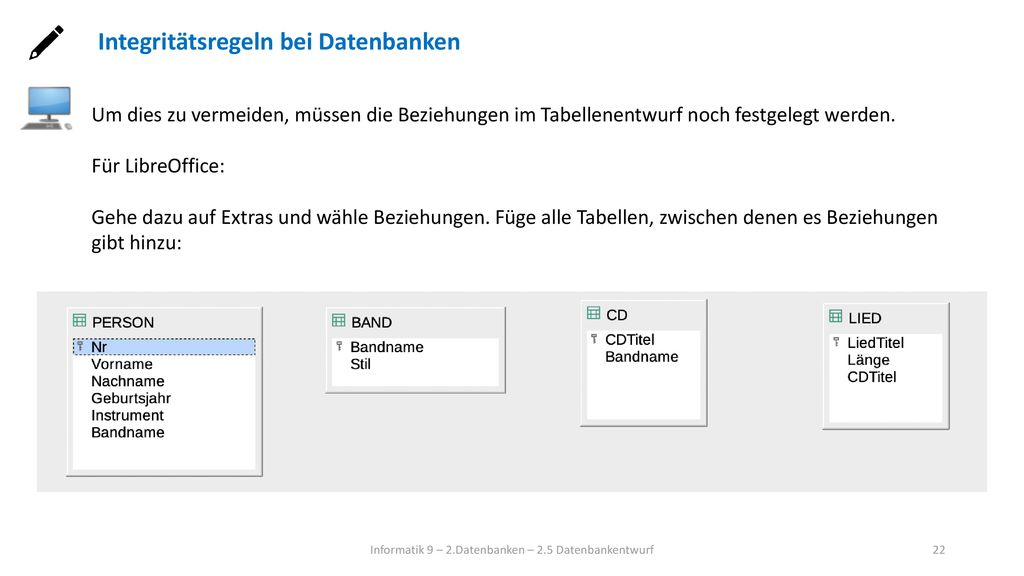Select the LIED table header
Viewport: 1024px width, 576px height.
pos(886,318)
